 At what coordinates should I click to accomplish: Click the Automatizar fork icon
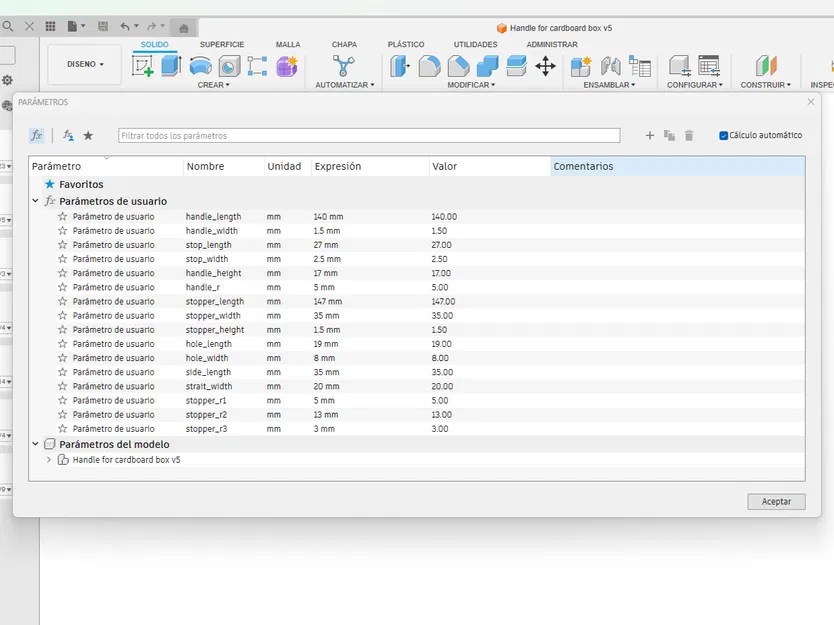pyautogui.click(x=344, y=66)
